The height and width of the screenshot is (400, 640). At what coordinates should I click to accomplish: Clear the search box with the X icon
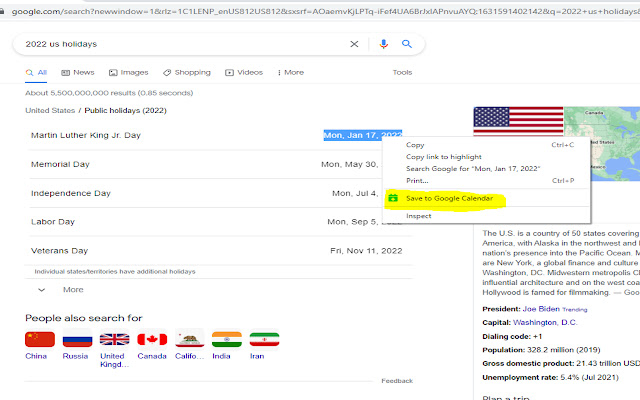(354, 44)
